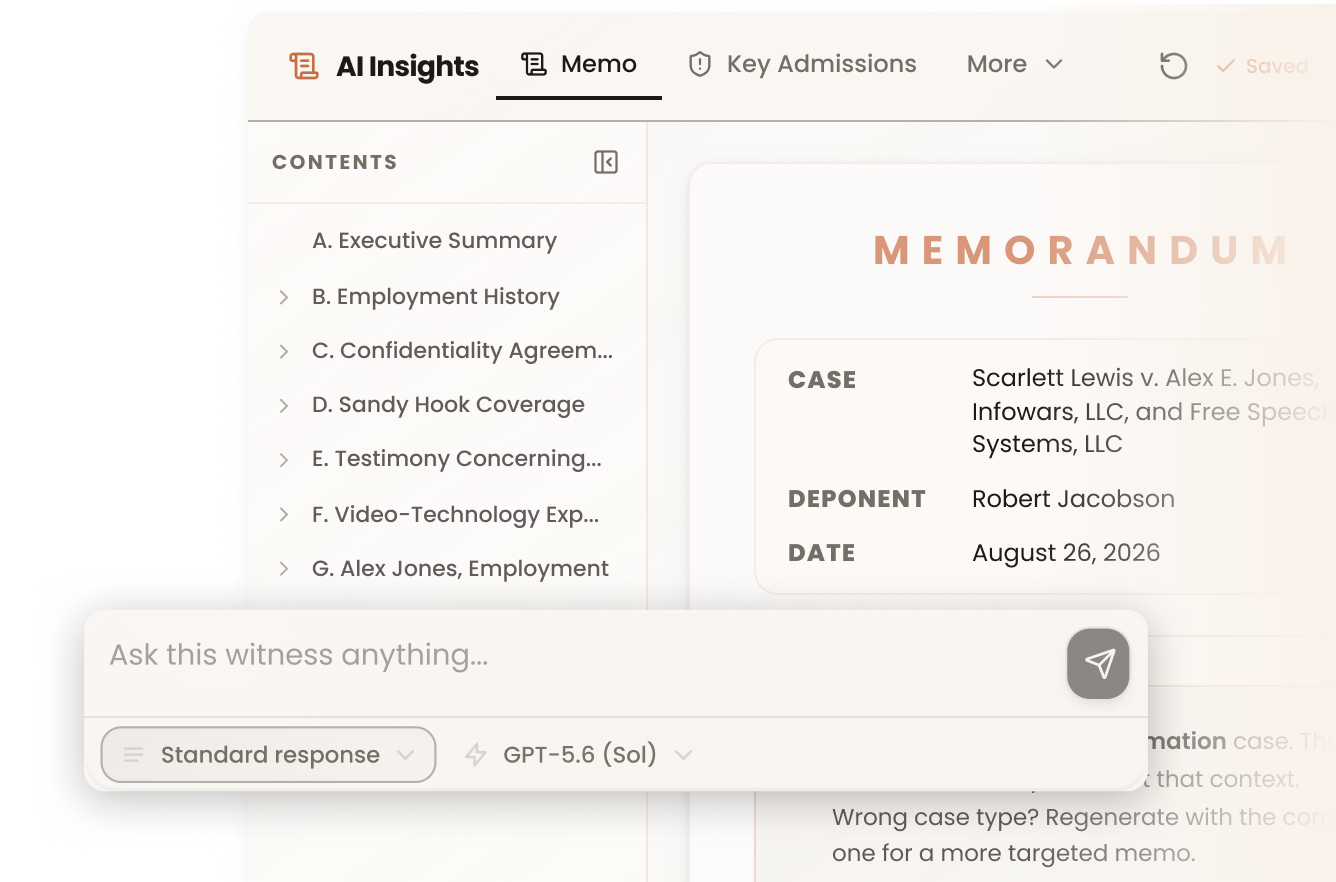Click the send paper plane button

coord(1098,664)
